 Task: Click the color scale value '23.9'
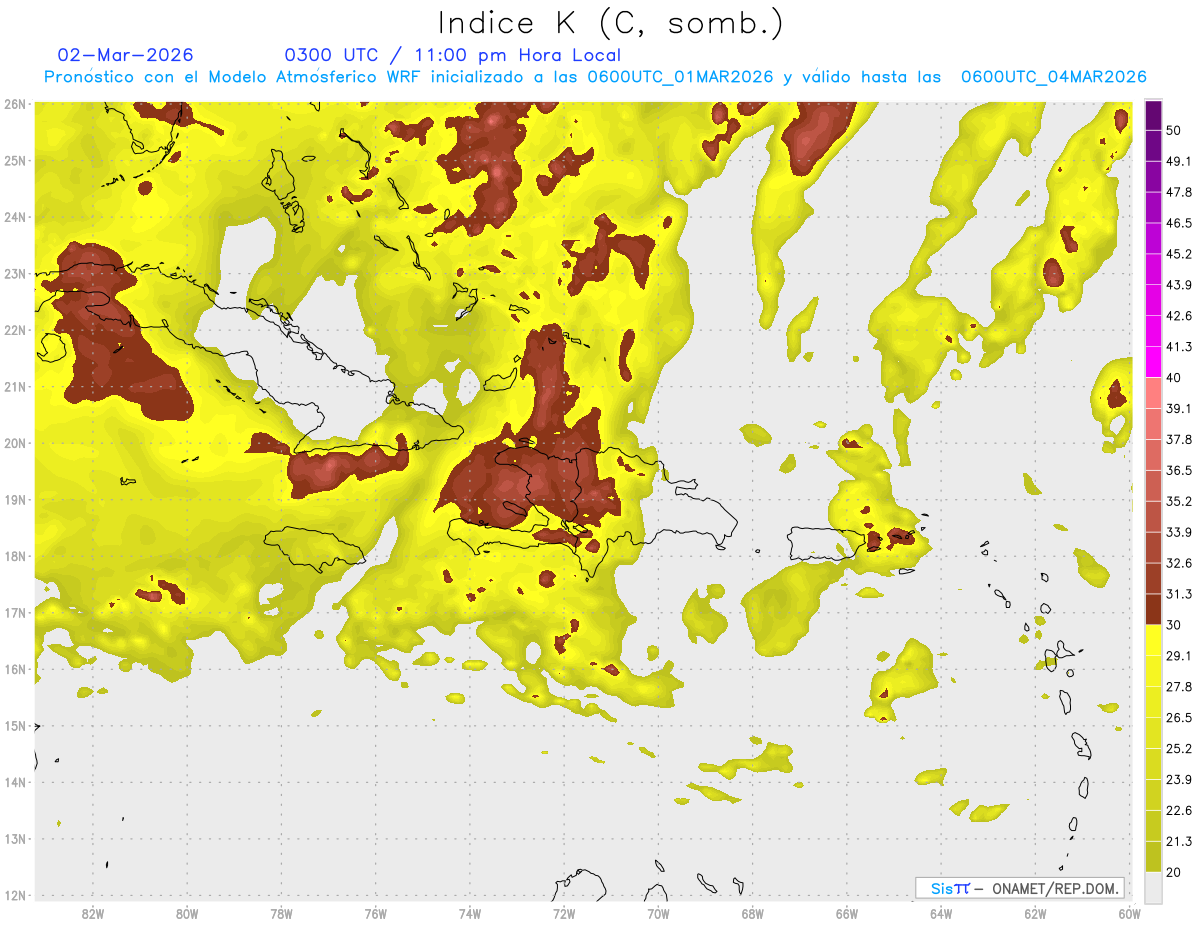click(1179, 779)
